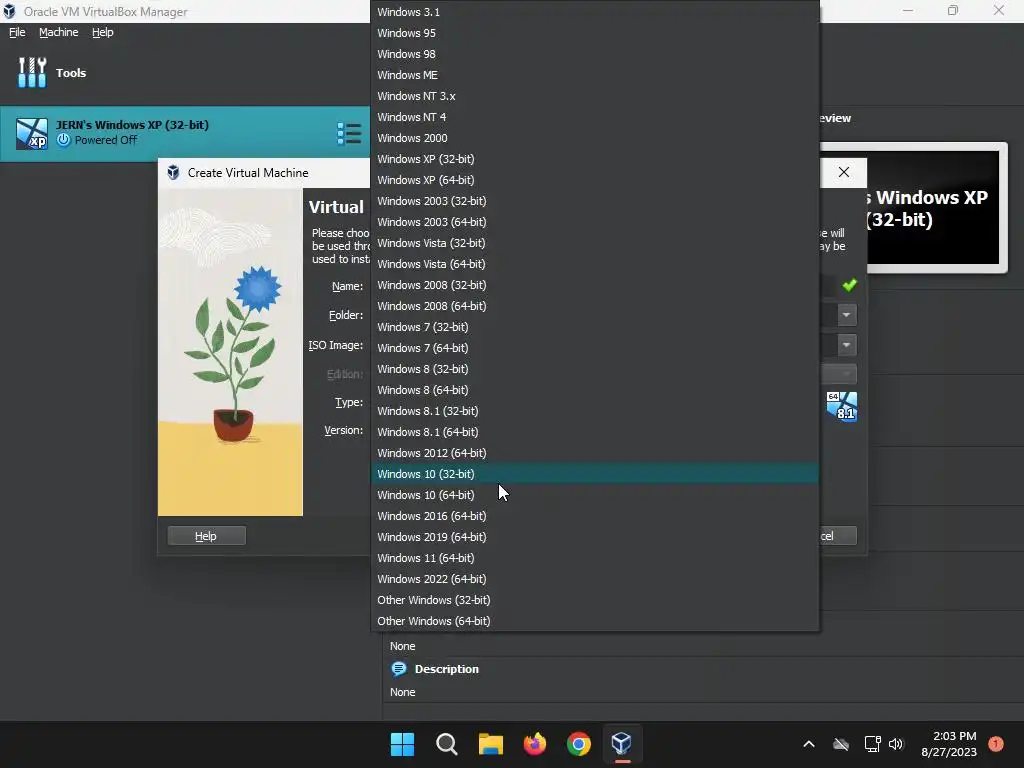
Task: Pick Windows 2003 (32-bit)
Action: (595, 200)
